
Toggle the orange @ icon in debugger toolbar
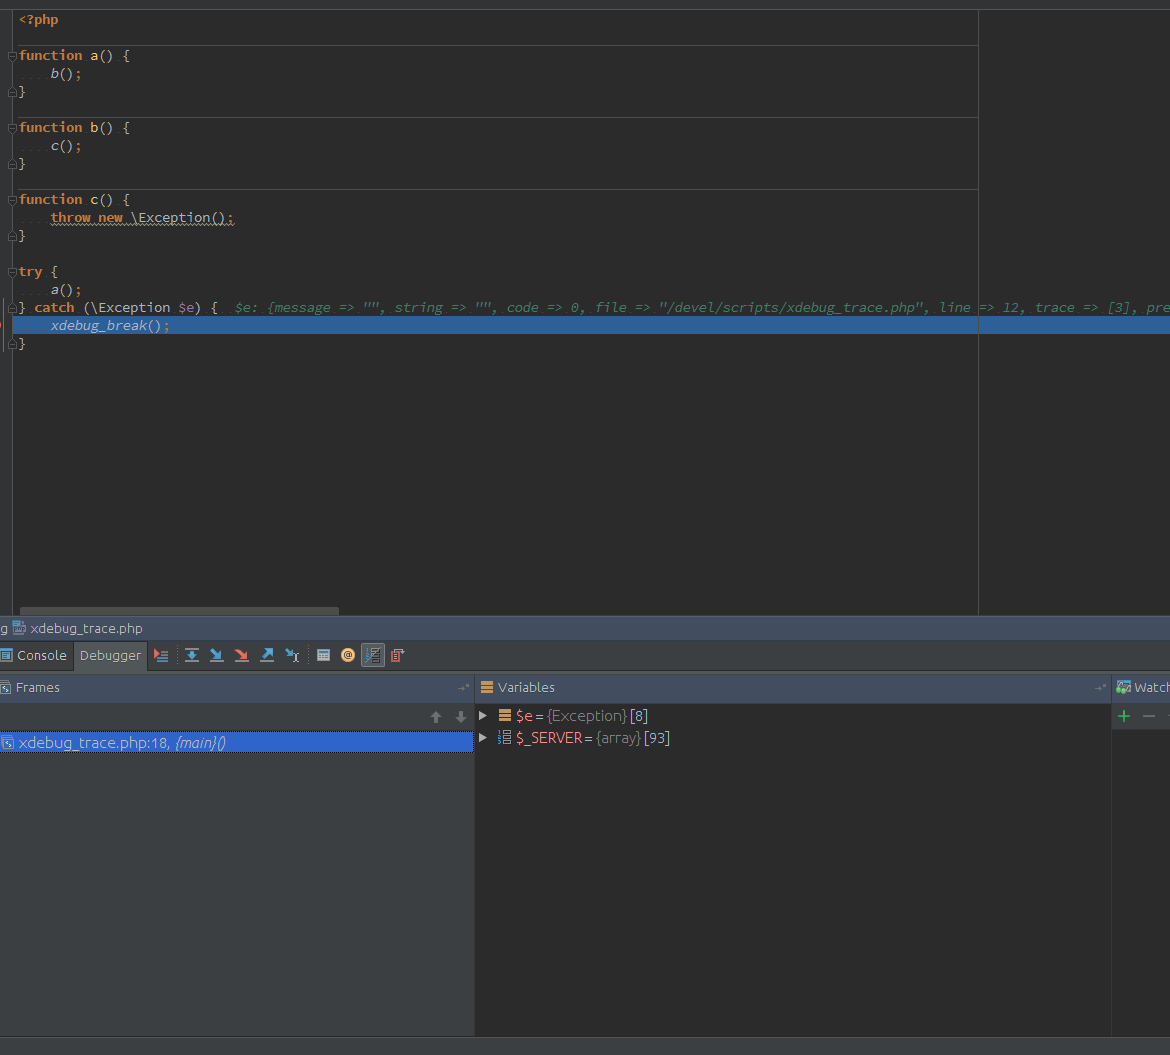point(348,656)
